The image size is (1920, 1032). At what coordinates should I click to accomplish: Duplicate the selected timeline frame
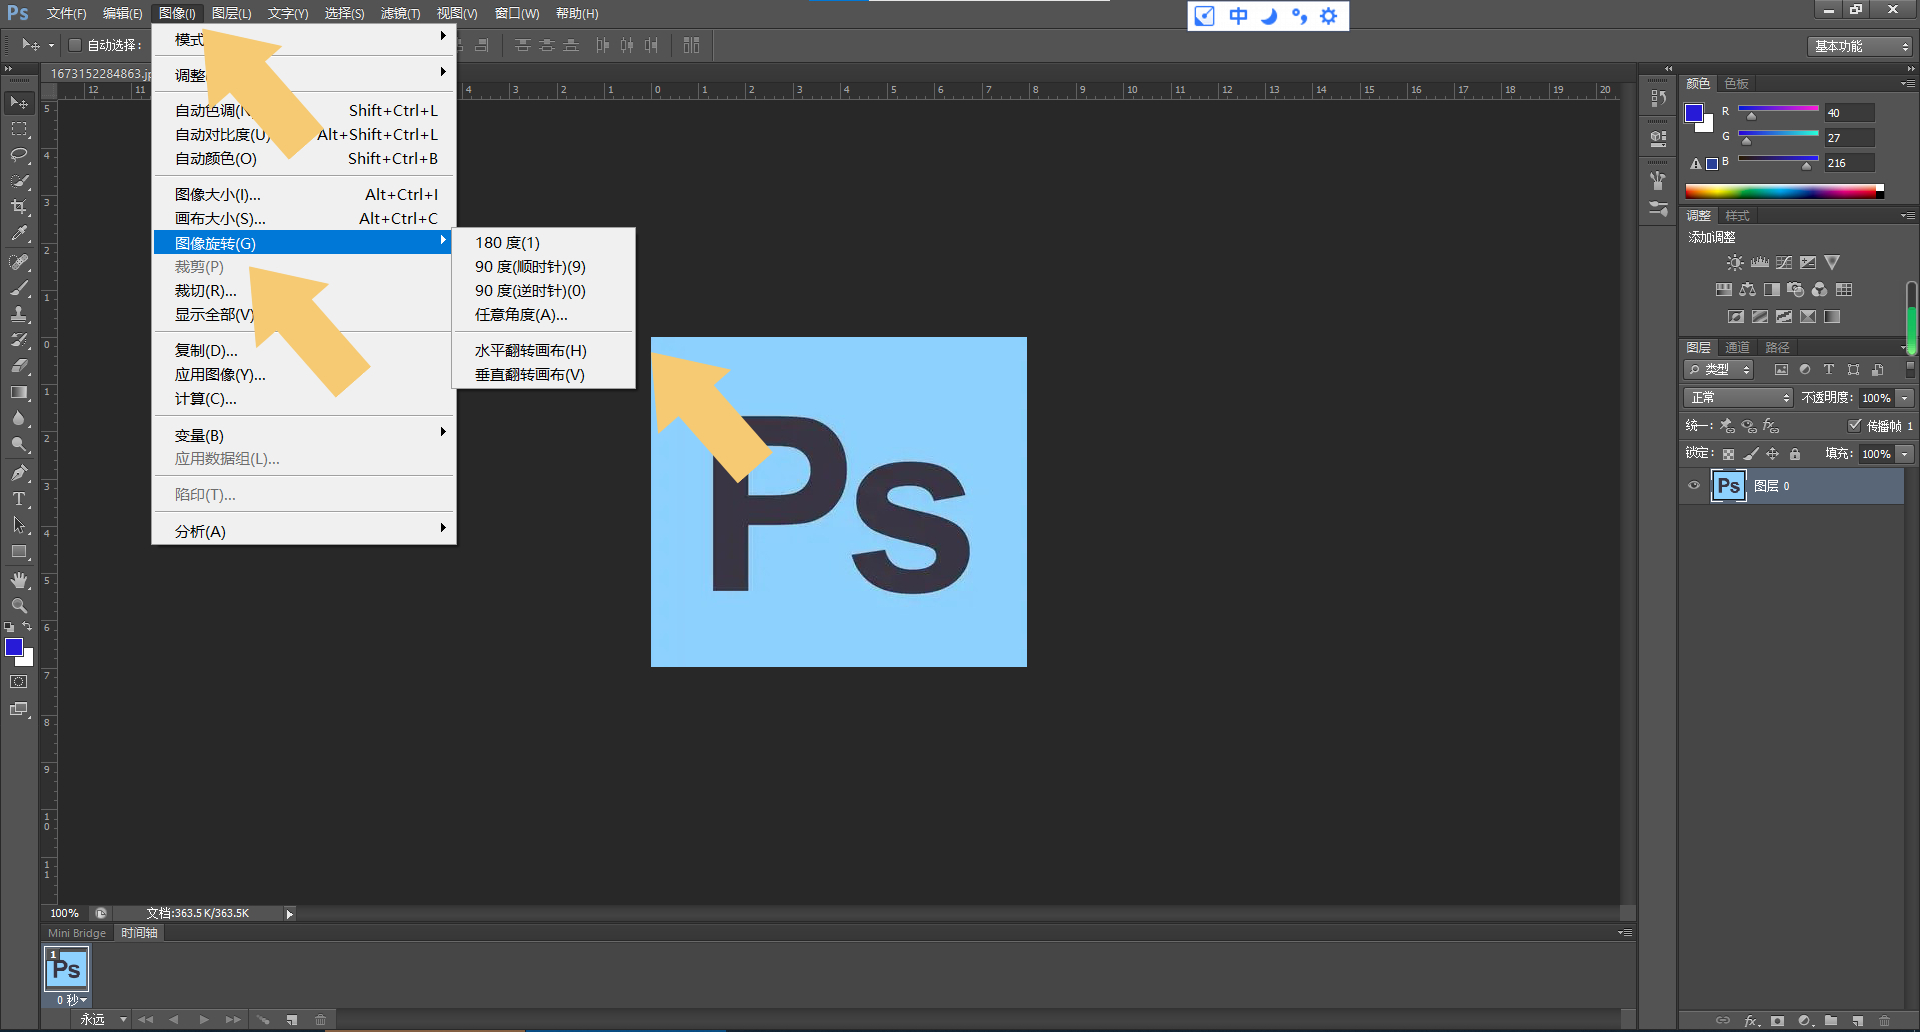(x=292, y=1020)
